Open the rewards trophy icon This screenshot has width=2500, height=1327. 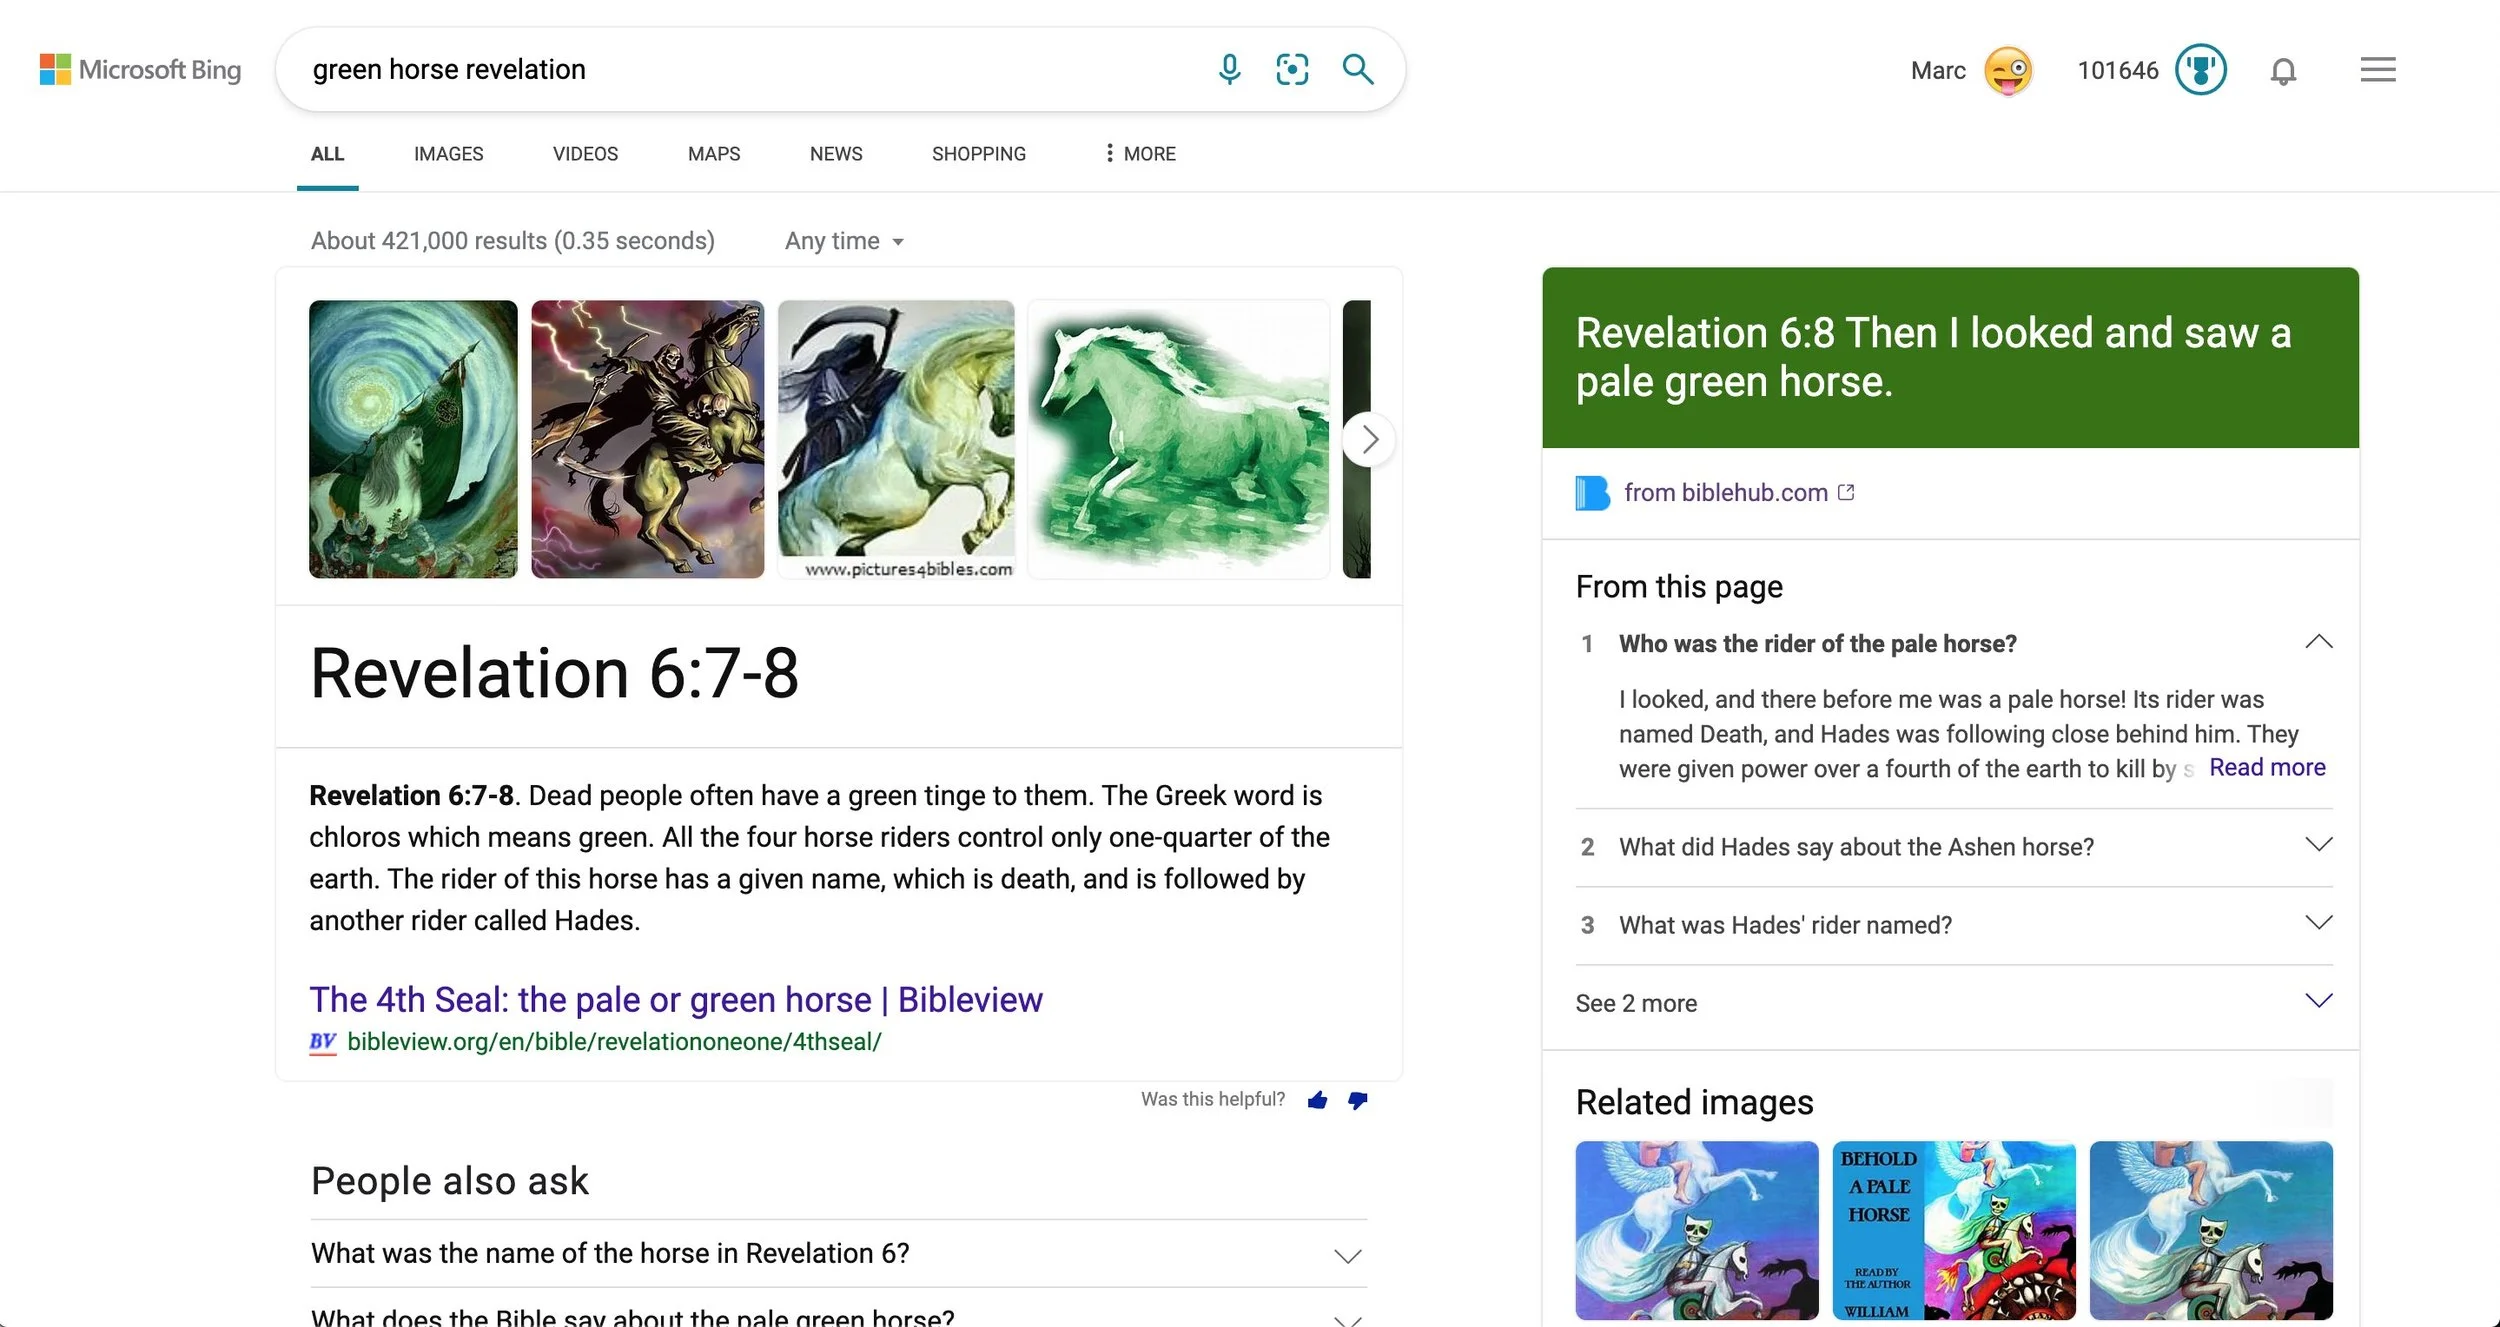[2200, 70]
